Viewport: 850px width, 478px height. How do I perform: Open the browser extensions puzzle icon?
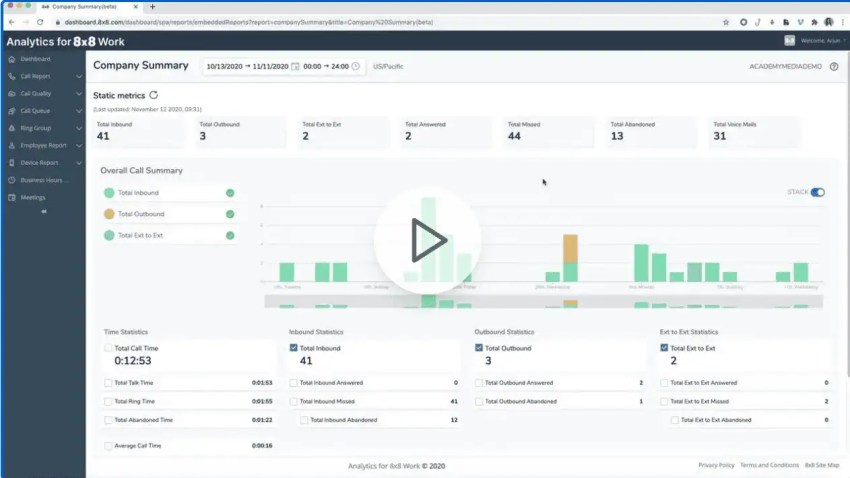tap(814, 22)
